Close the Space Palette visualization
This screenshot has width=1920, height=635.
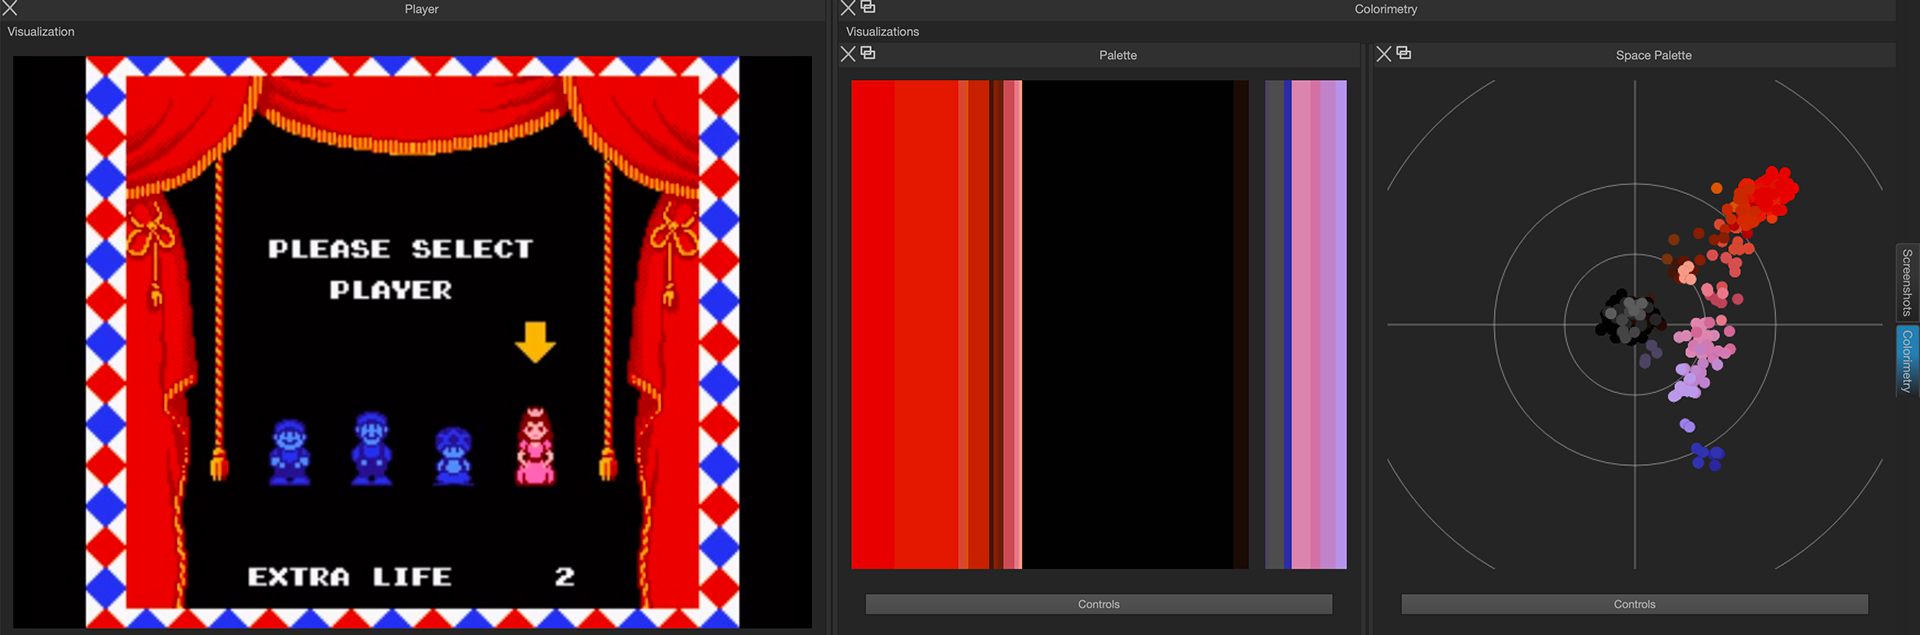pos(1384,54)
